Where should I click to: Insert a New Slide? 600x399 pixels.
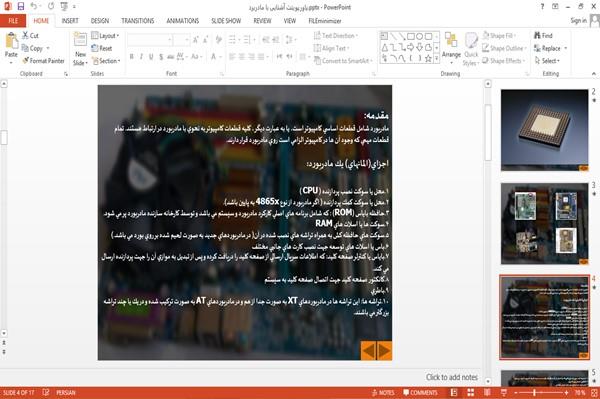[x=80, y=49]
